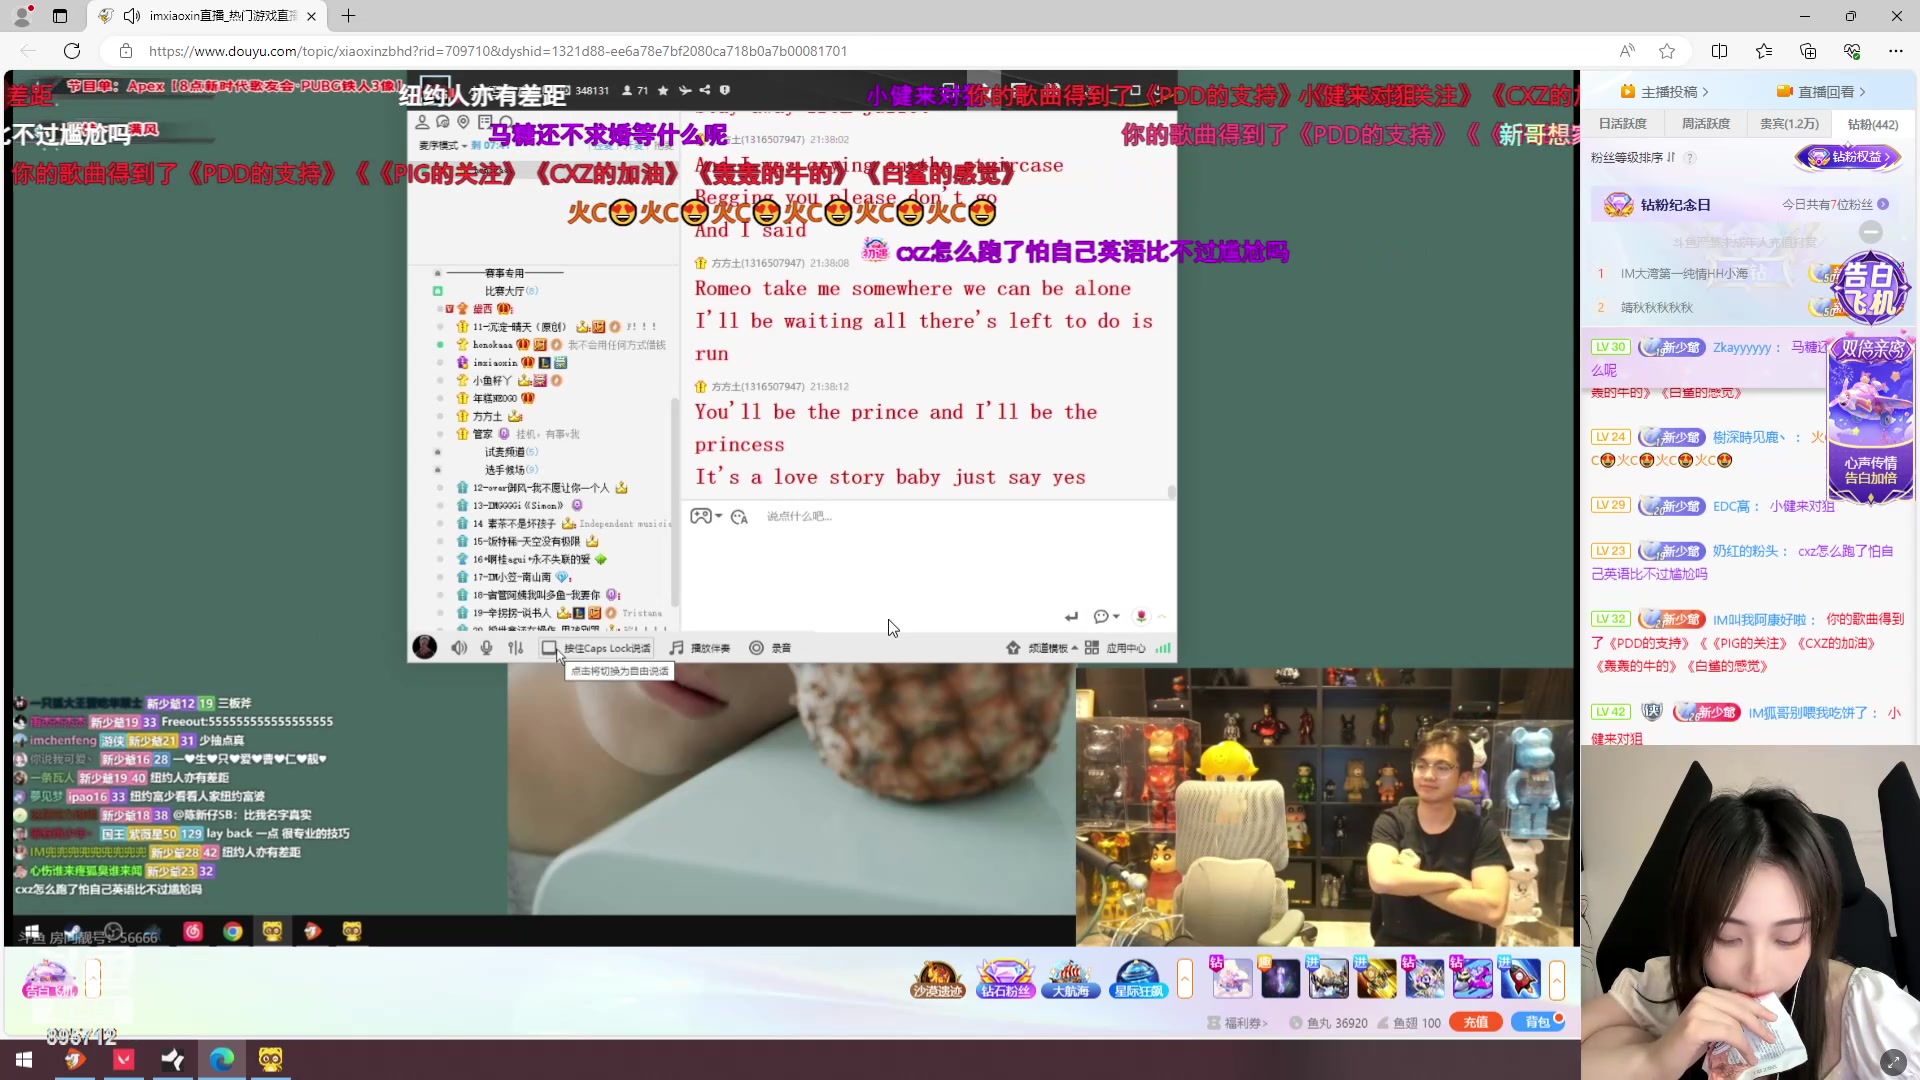
Task: Open the 星际狂飙 UFO icon
Action: point(1138,978)
